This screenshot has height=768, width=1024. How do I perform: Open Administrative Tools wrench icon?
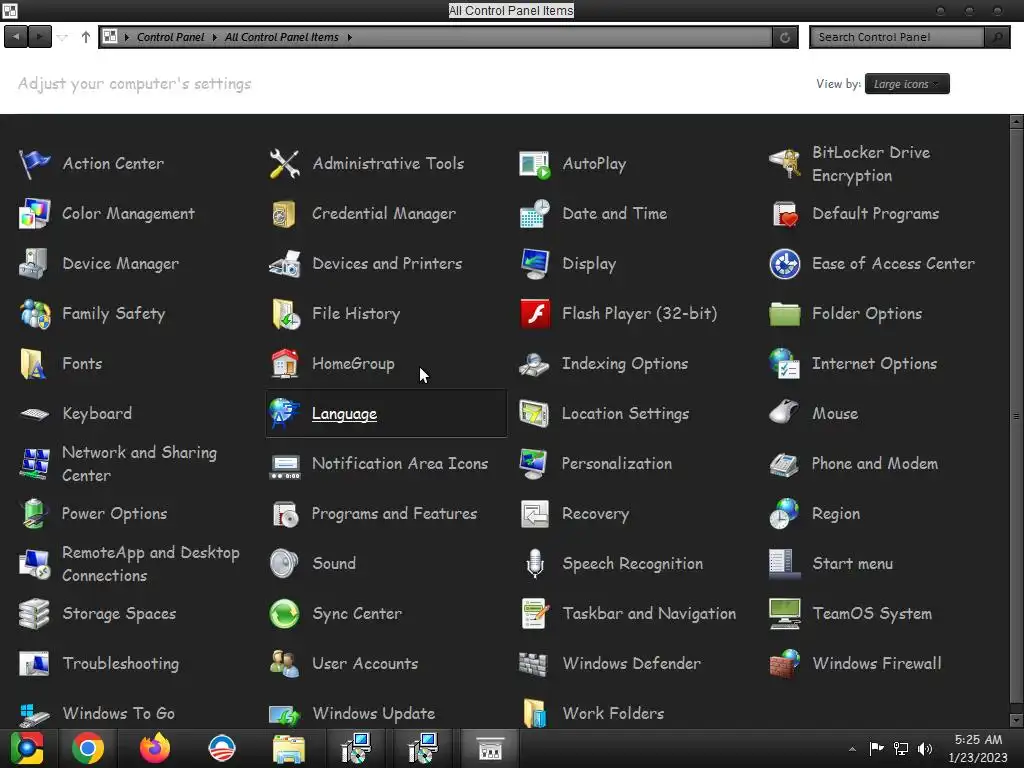284,163
